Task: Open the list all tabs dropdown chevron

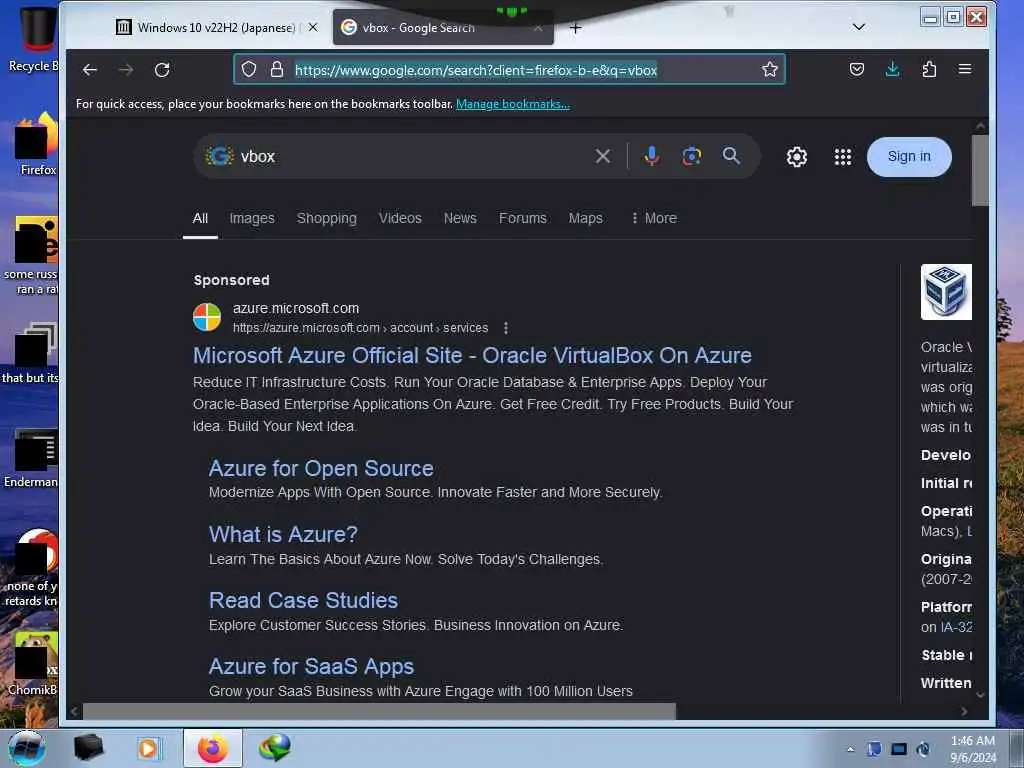Action: (859, 27)
